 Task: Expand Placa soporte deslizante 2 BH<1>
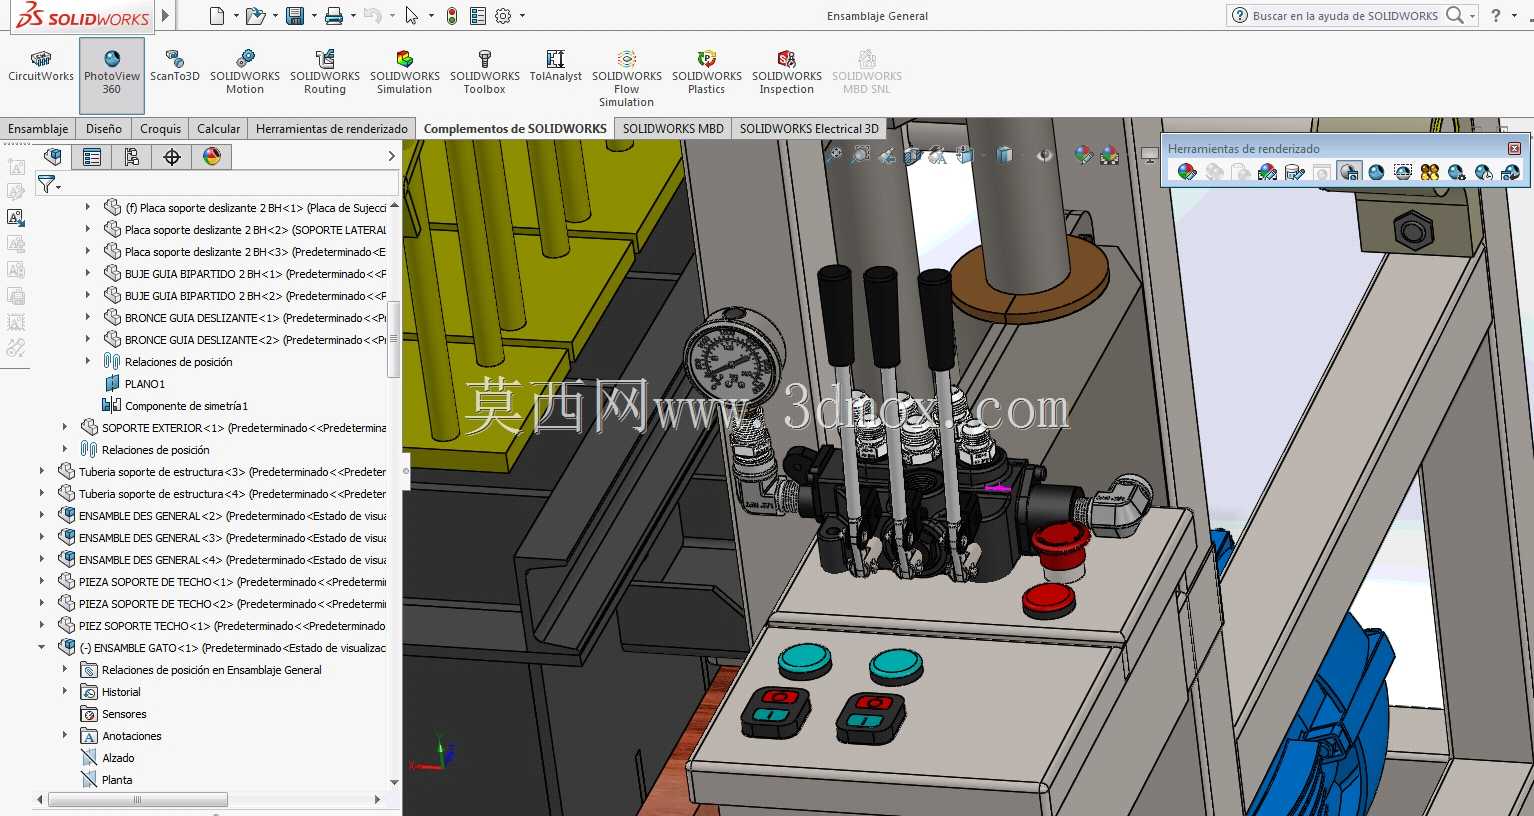(x=88, y=208)
